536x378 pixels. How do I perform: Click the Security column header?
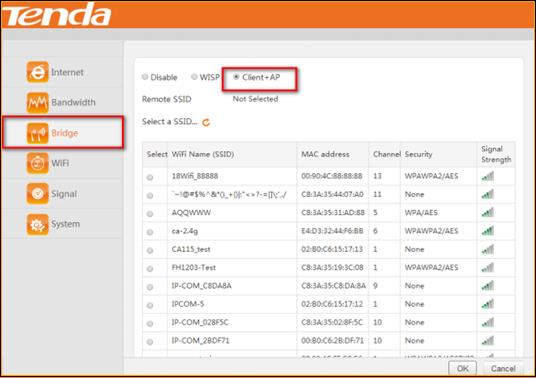coord(418,154)
